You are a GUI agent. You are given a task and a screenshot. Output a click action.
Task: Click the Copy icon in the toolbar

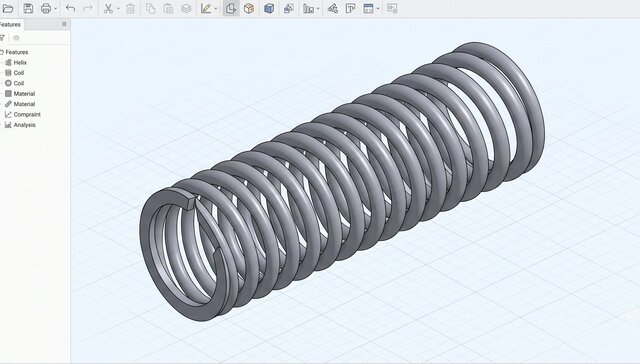[151, 9]
